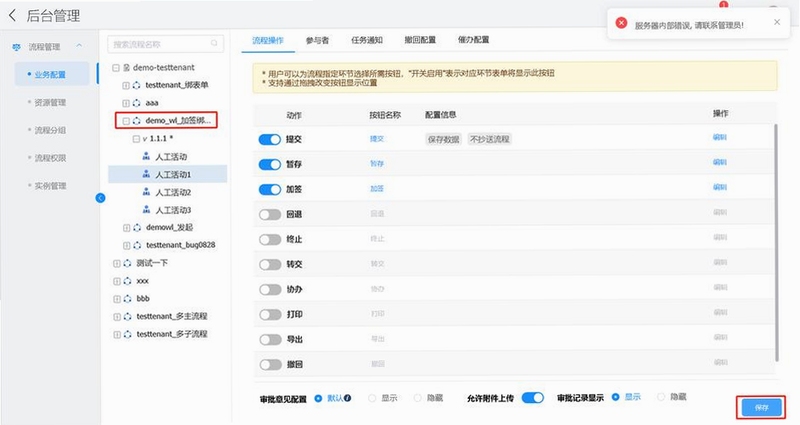Switch to the 任务通知 tab

click(367, 40)
